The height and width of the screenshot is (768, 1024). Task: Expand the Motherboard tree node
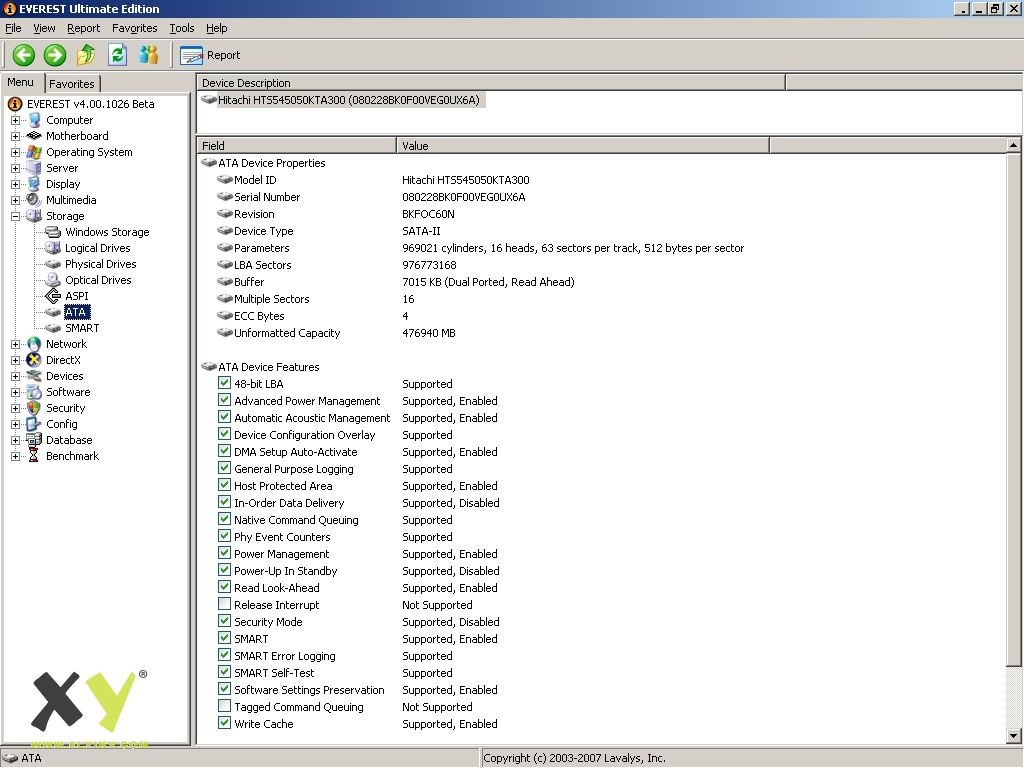click(x=15, y=136)
